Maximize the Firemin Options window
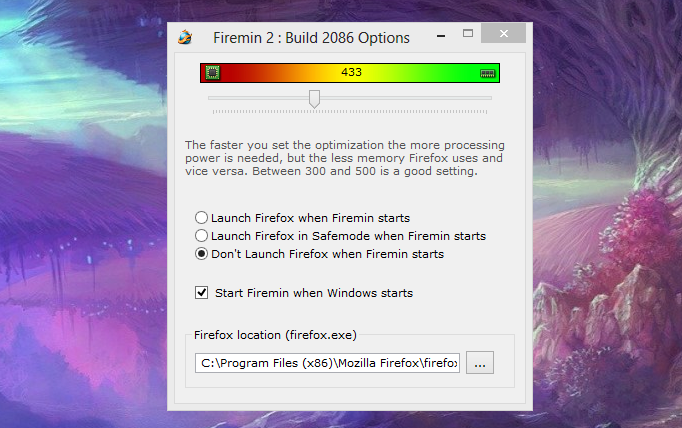This screenshot has height=428, width=682. click(468, 33)
